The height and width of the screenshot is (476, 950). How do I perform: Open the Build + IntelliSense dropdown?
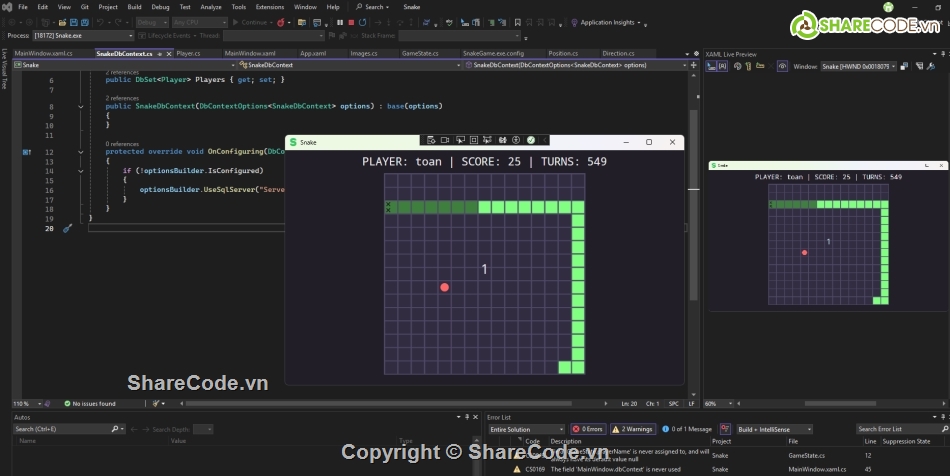[776, 429]
